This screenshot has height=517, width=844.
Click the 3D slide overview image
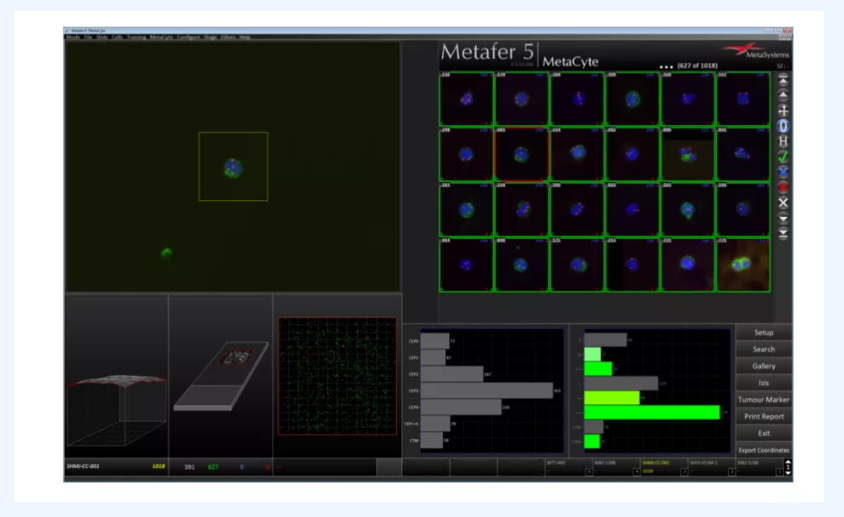click(221, 375)
